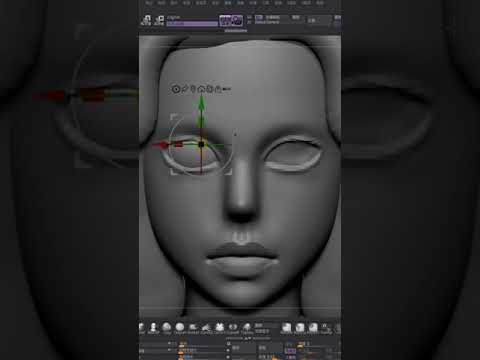
Task: Click the gizmo Reset Mesh Orientation icon
Action: [x=209, y=89]
